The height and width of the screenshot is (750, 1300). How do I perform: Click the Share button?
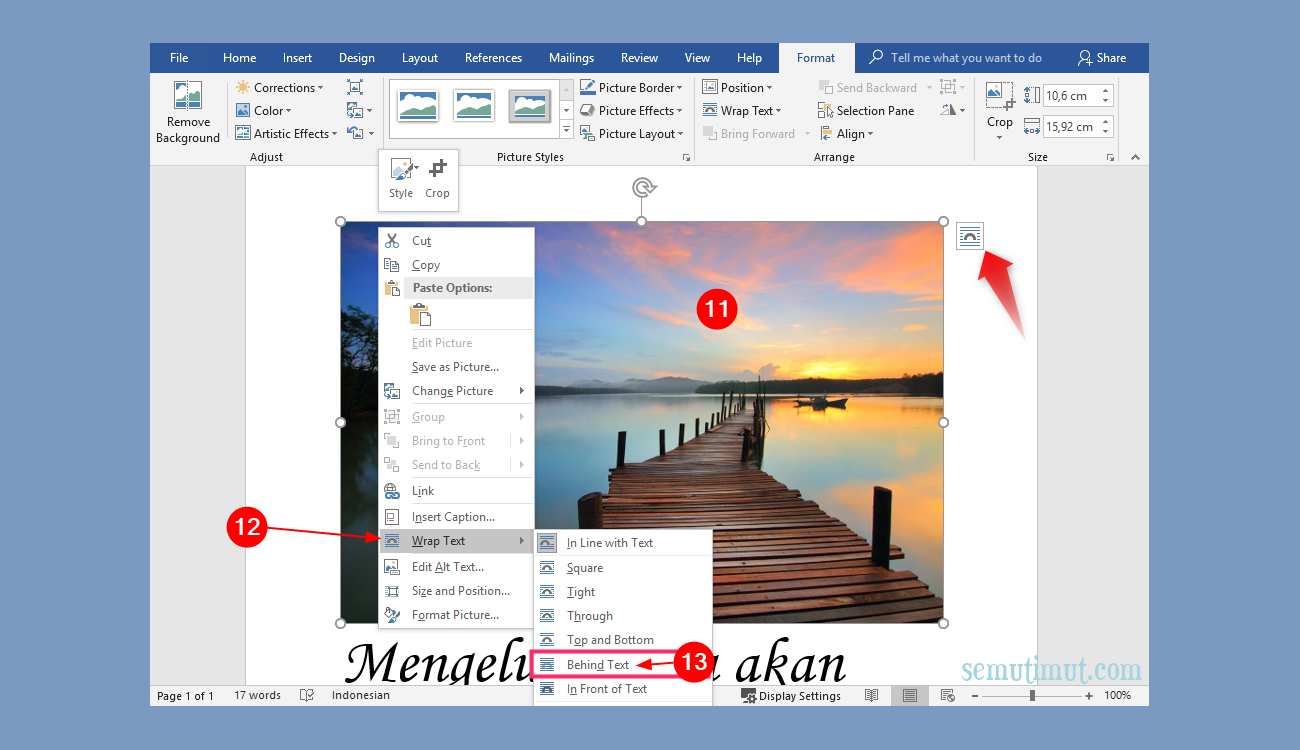coord(1102,58)
